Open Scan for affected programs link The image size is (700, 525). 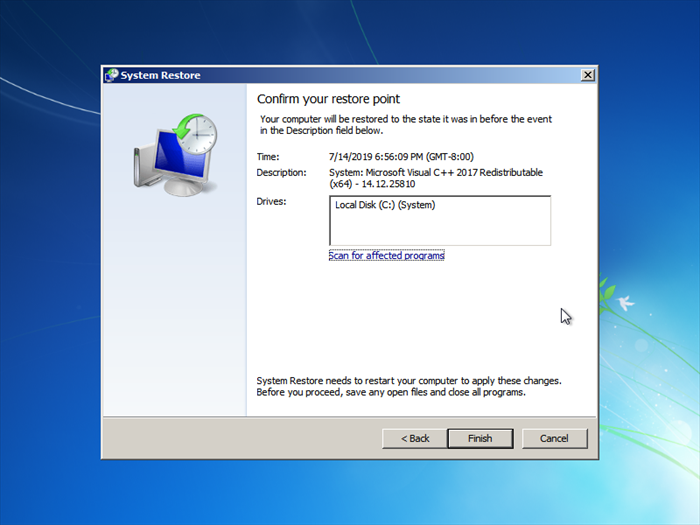point(387,255)
